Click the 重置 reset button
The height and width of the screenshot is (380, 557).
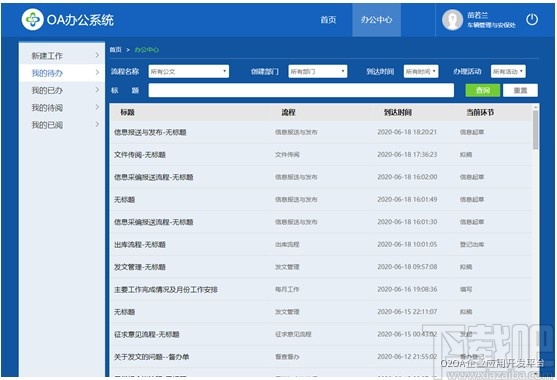pos(520,90)
